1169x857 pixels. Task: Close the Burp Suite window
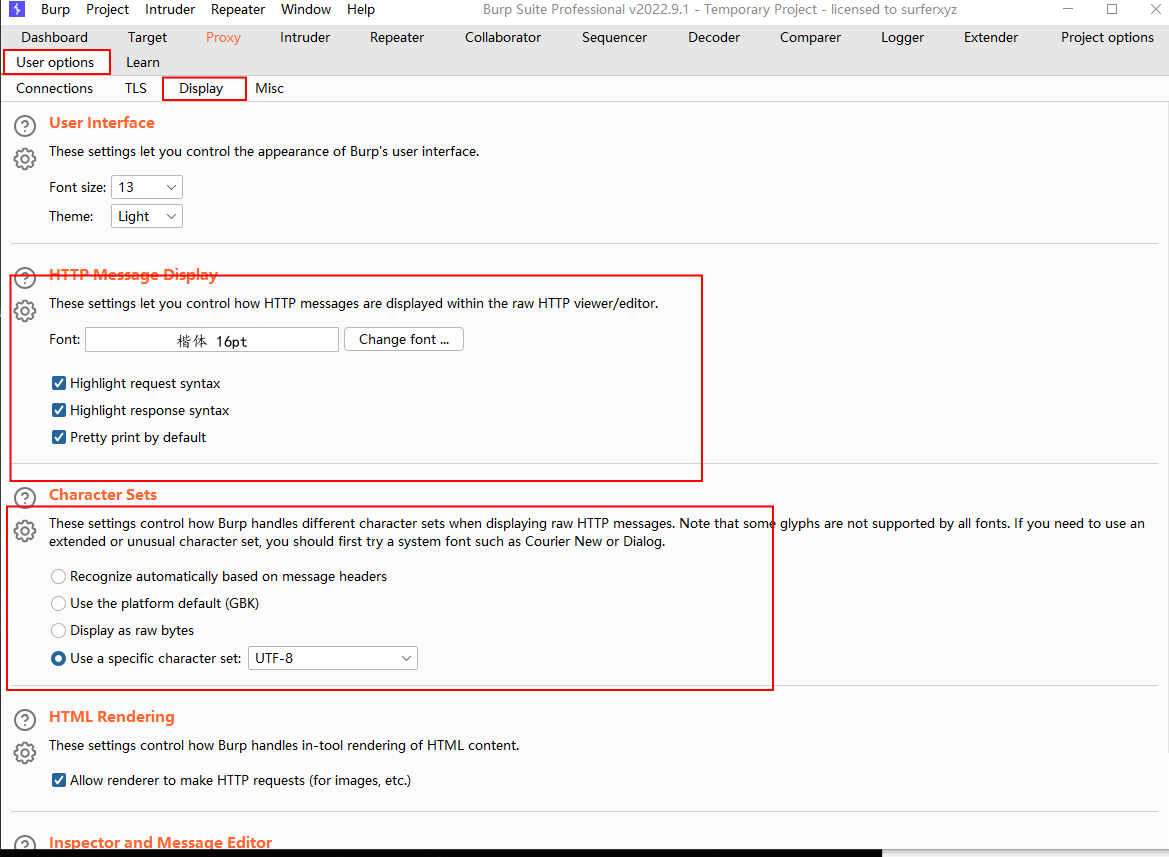(1155, 10)
